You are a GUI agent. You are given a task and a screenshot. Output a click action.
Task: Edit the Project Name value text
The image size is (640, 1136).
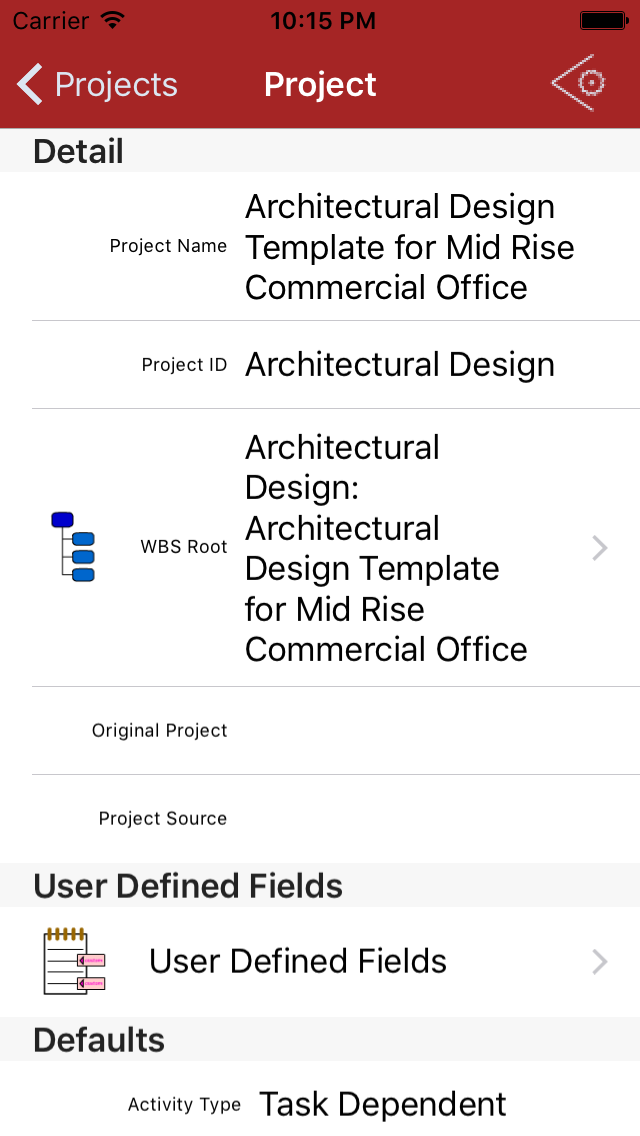410,247
